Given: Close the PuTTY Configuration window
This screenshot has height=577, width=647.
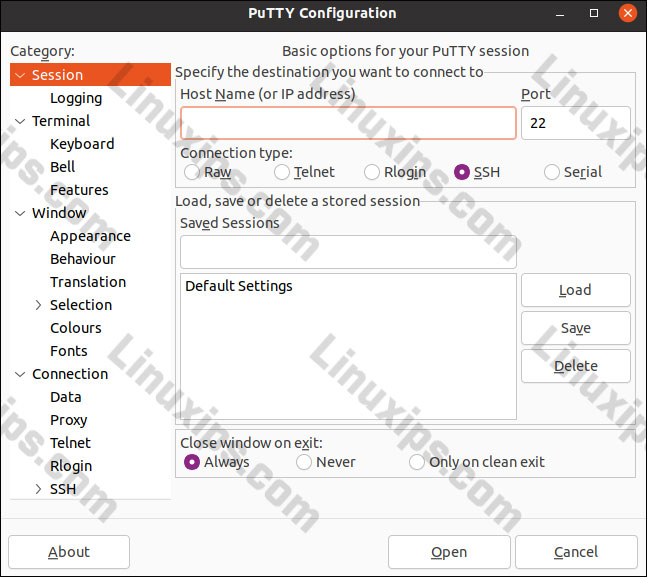Looking at the screenshot, I should (628, 14).
